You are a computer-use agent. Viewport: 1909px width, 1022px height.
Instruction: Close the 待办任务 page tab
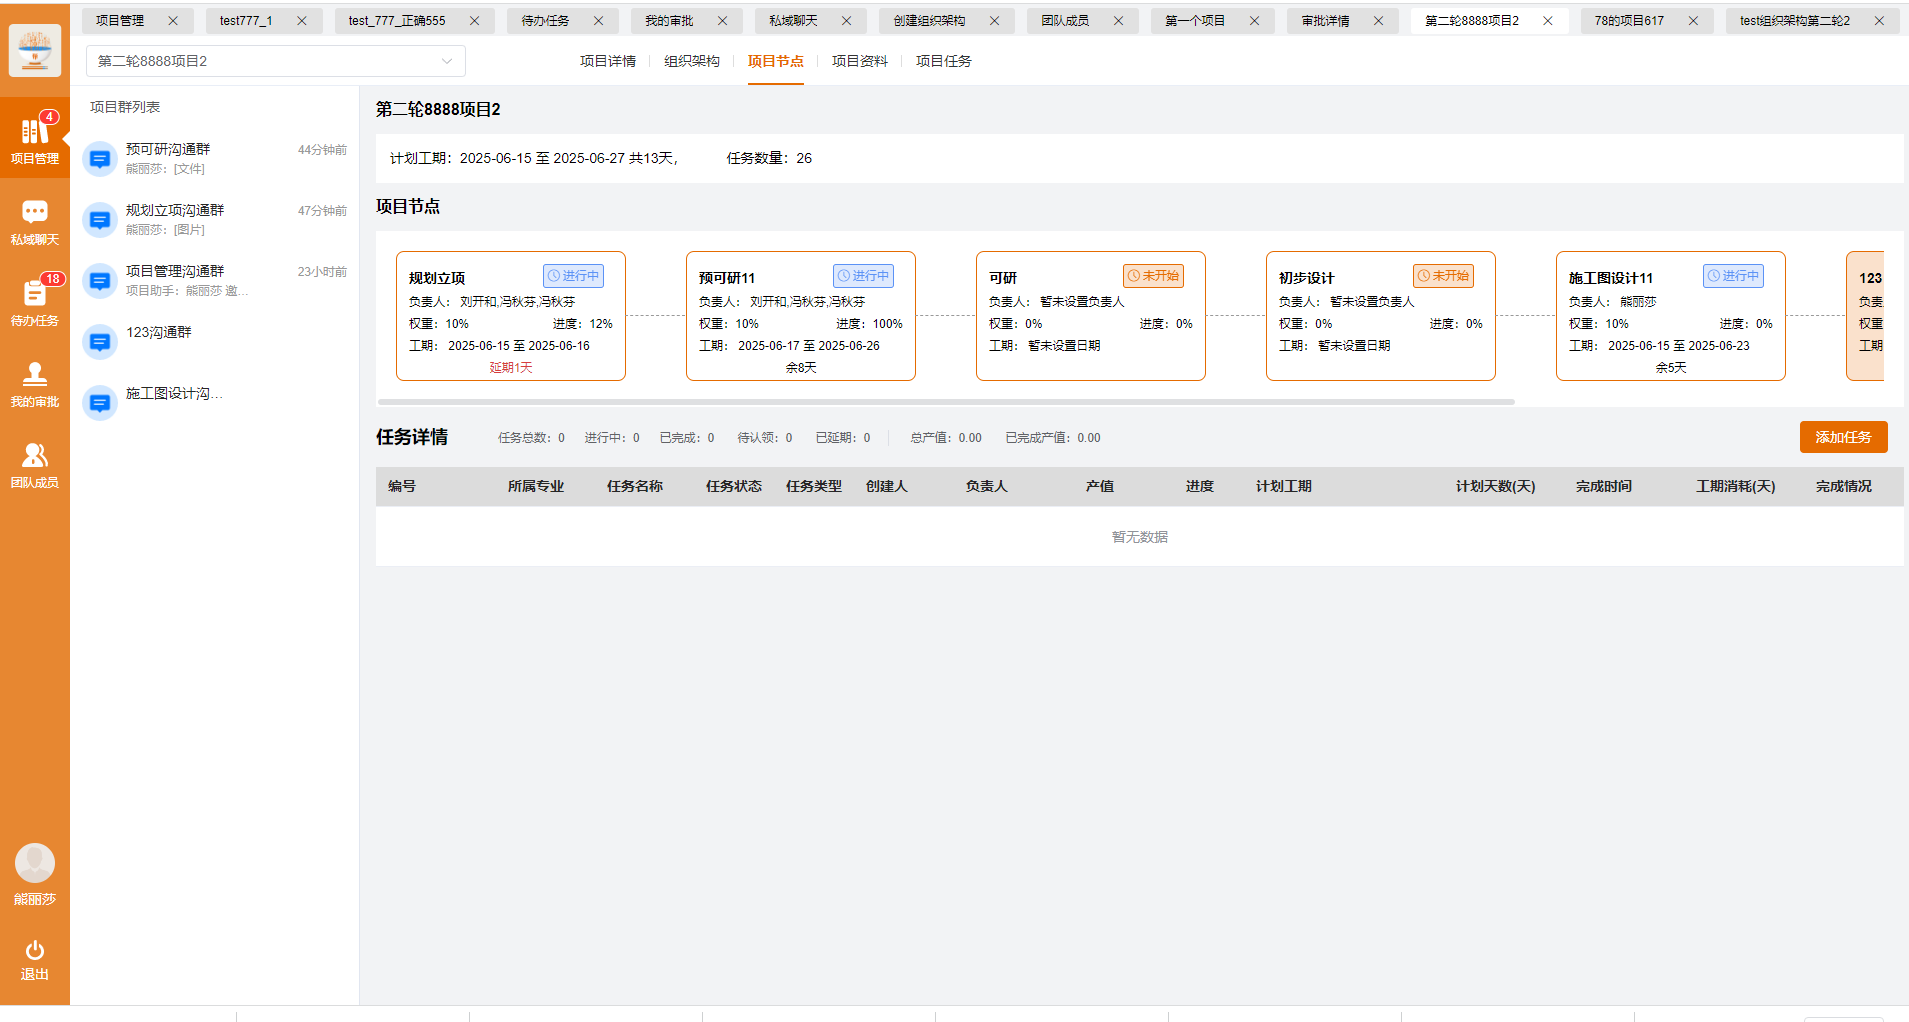(x=598, y=21)
